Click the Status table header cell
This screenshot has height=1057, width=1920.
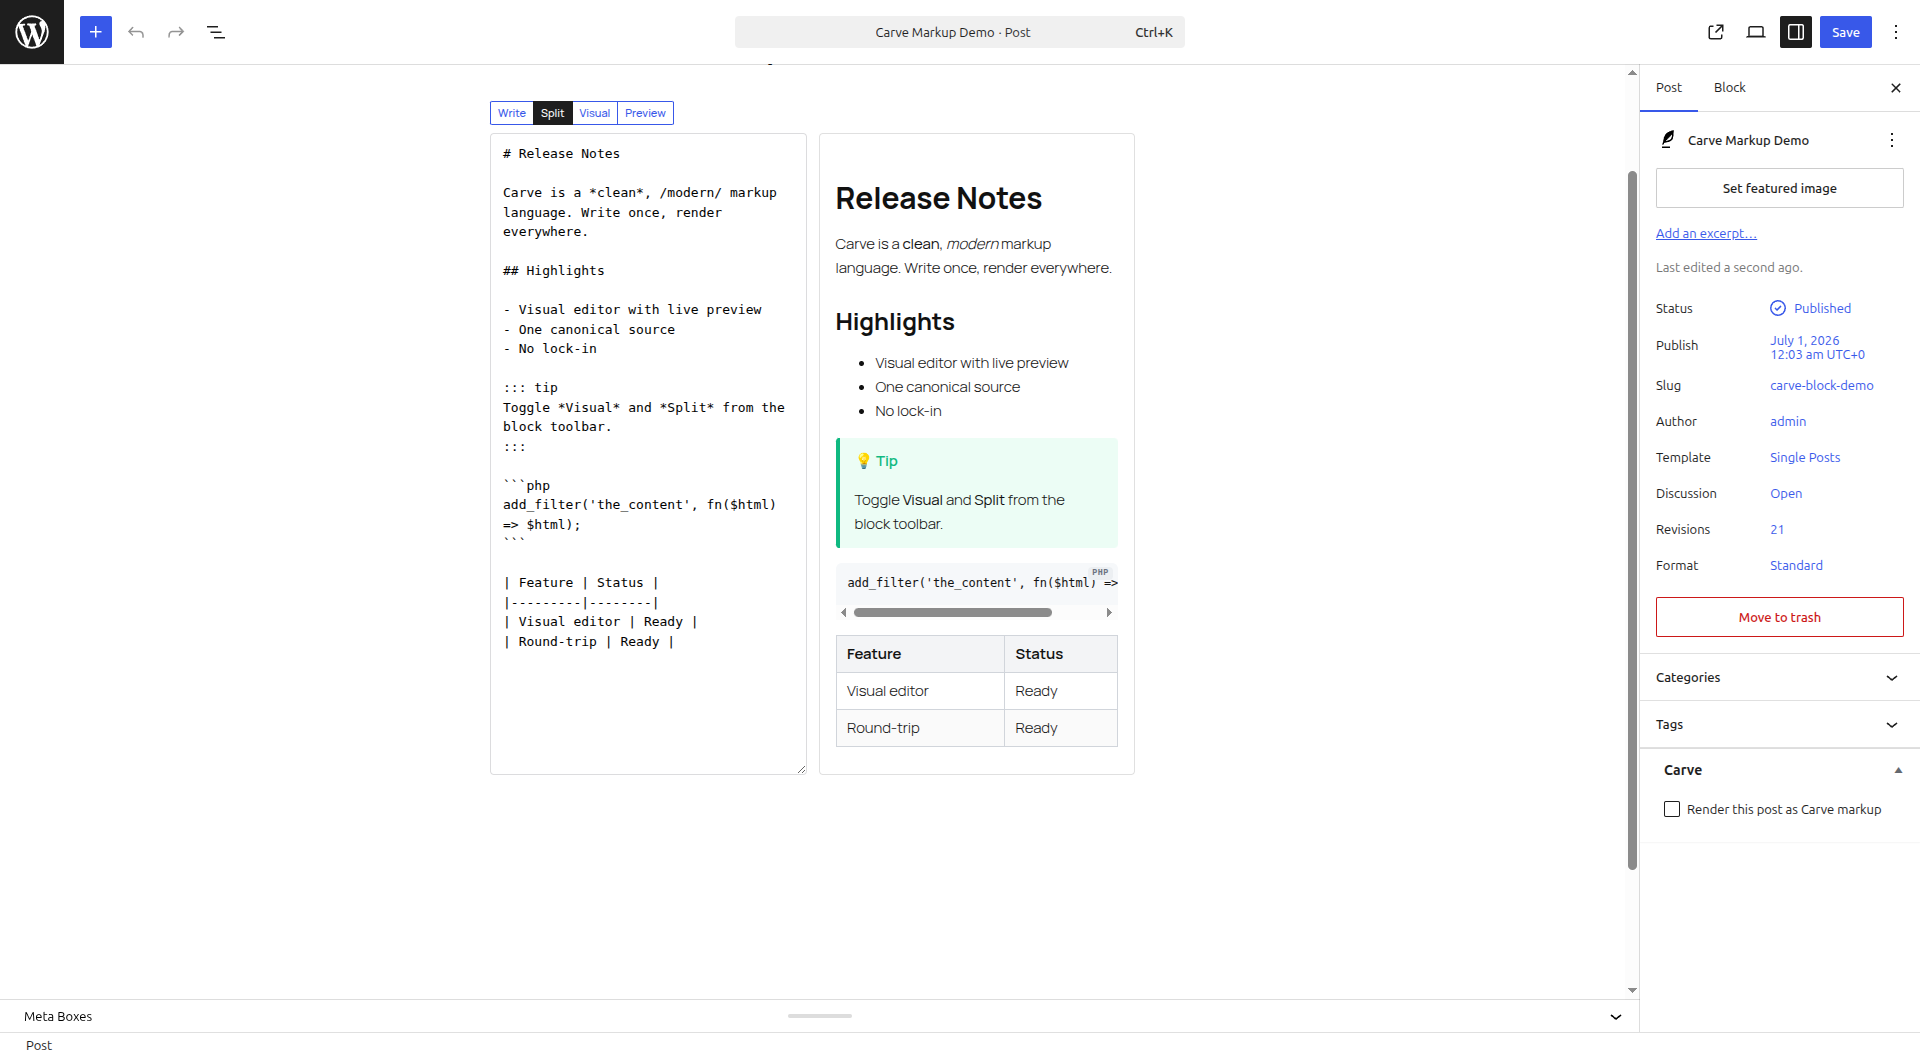pyautogui.click(x=1061, y=654)
